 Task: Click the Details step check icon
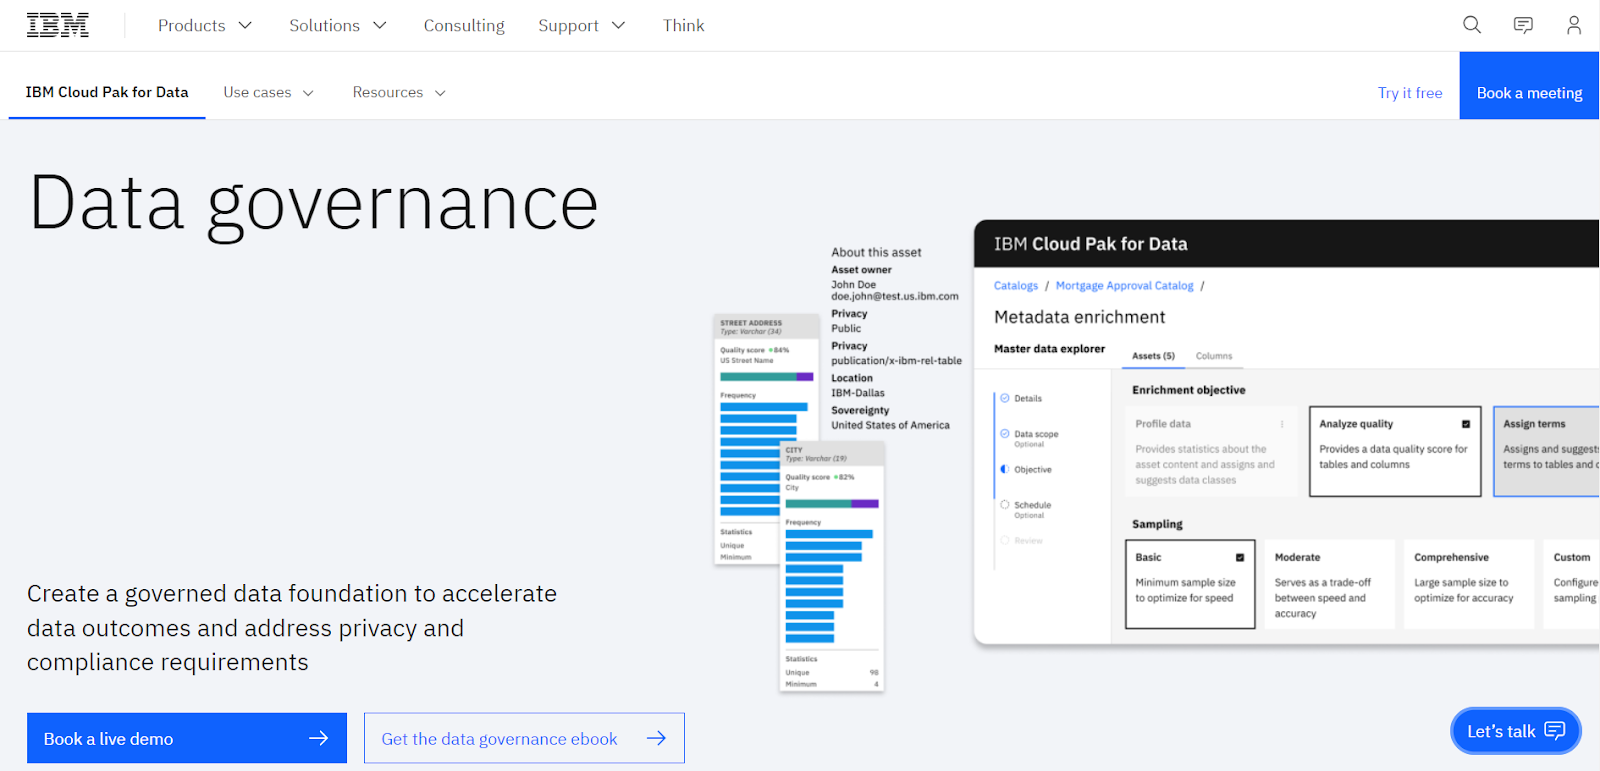pos(1005,398)
